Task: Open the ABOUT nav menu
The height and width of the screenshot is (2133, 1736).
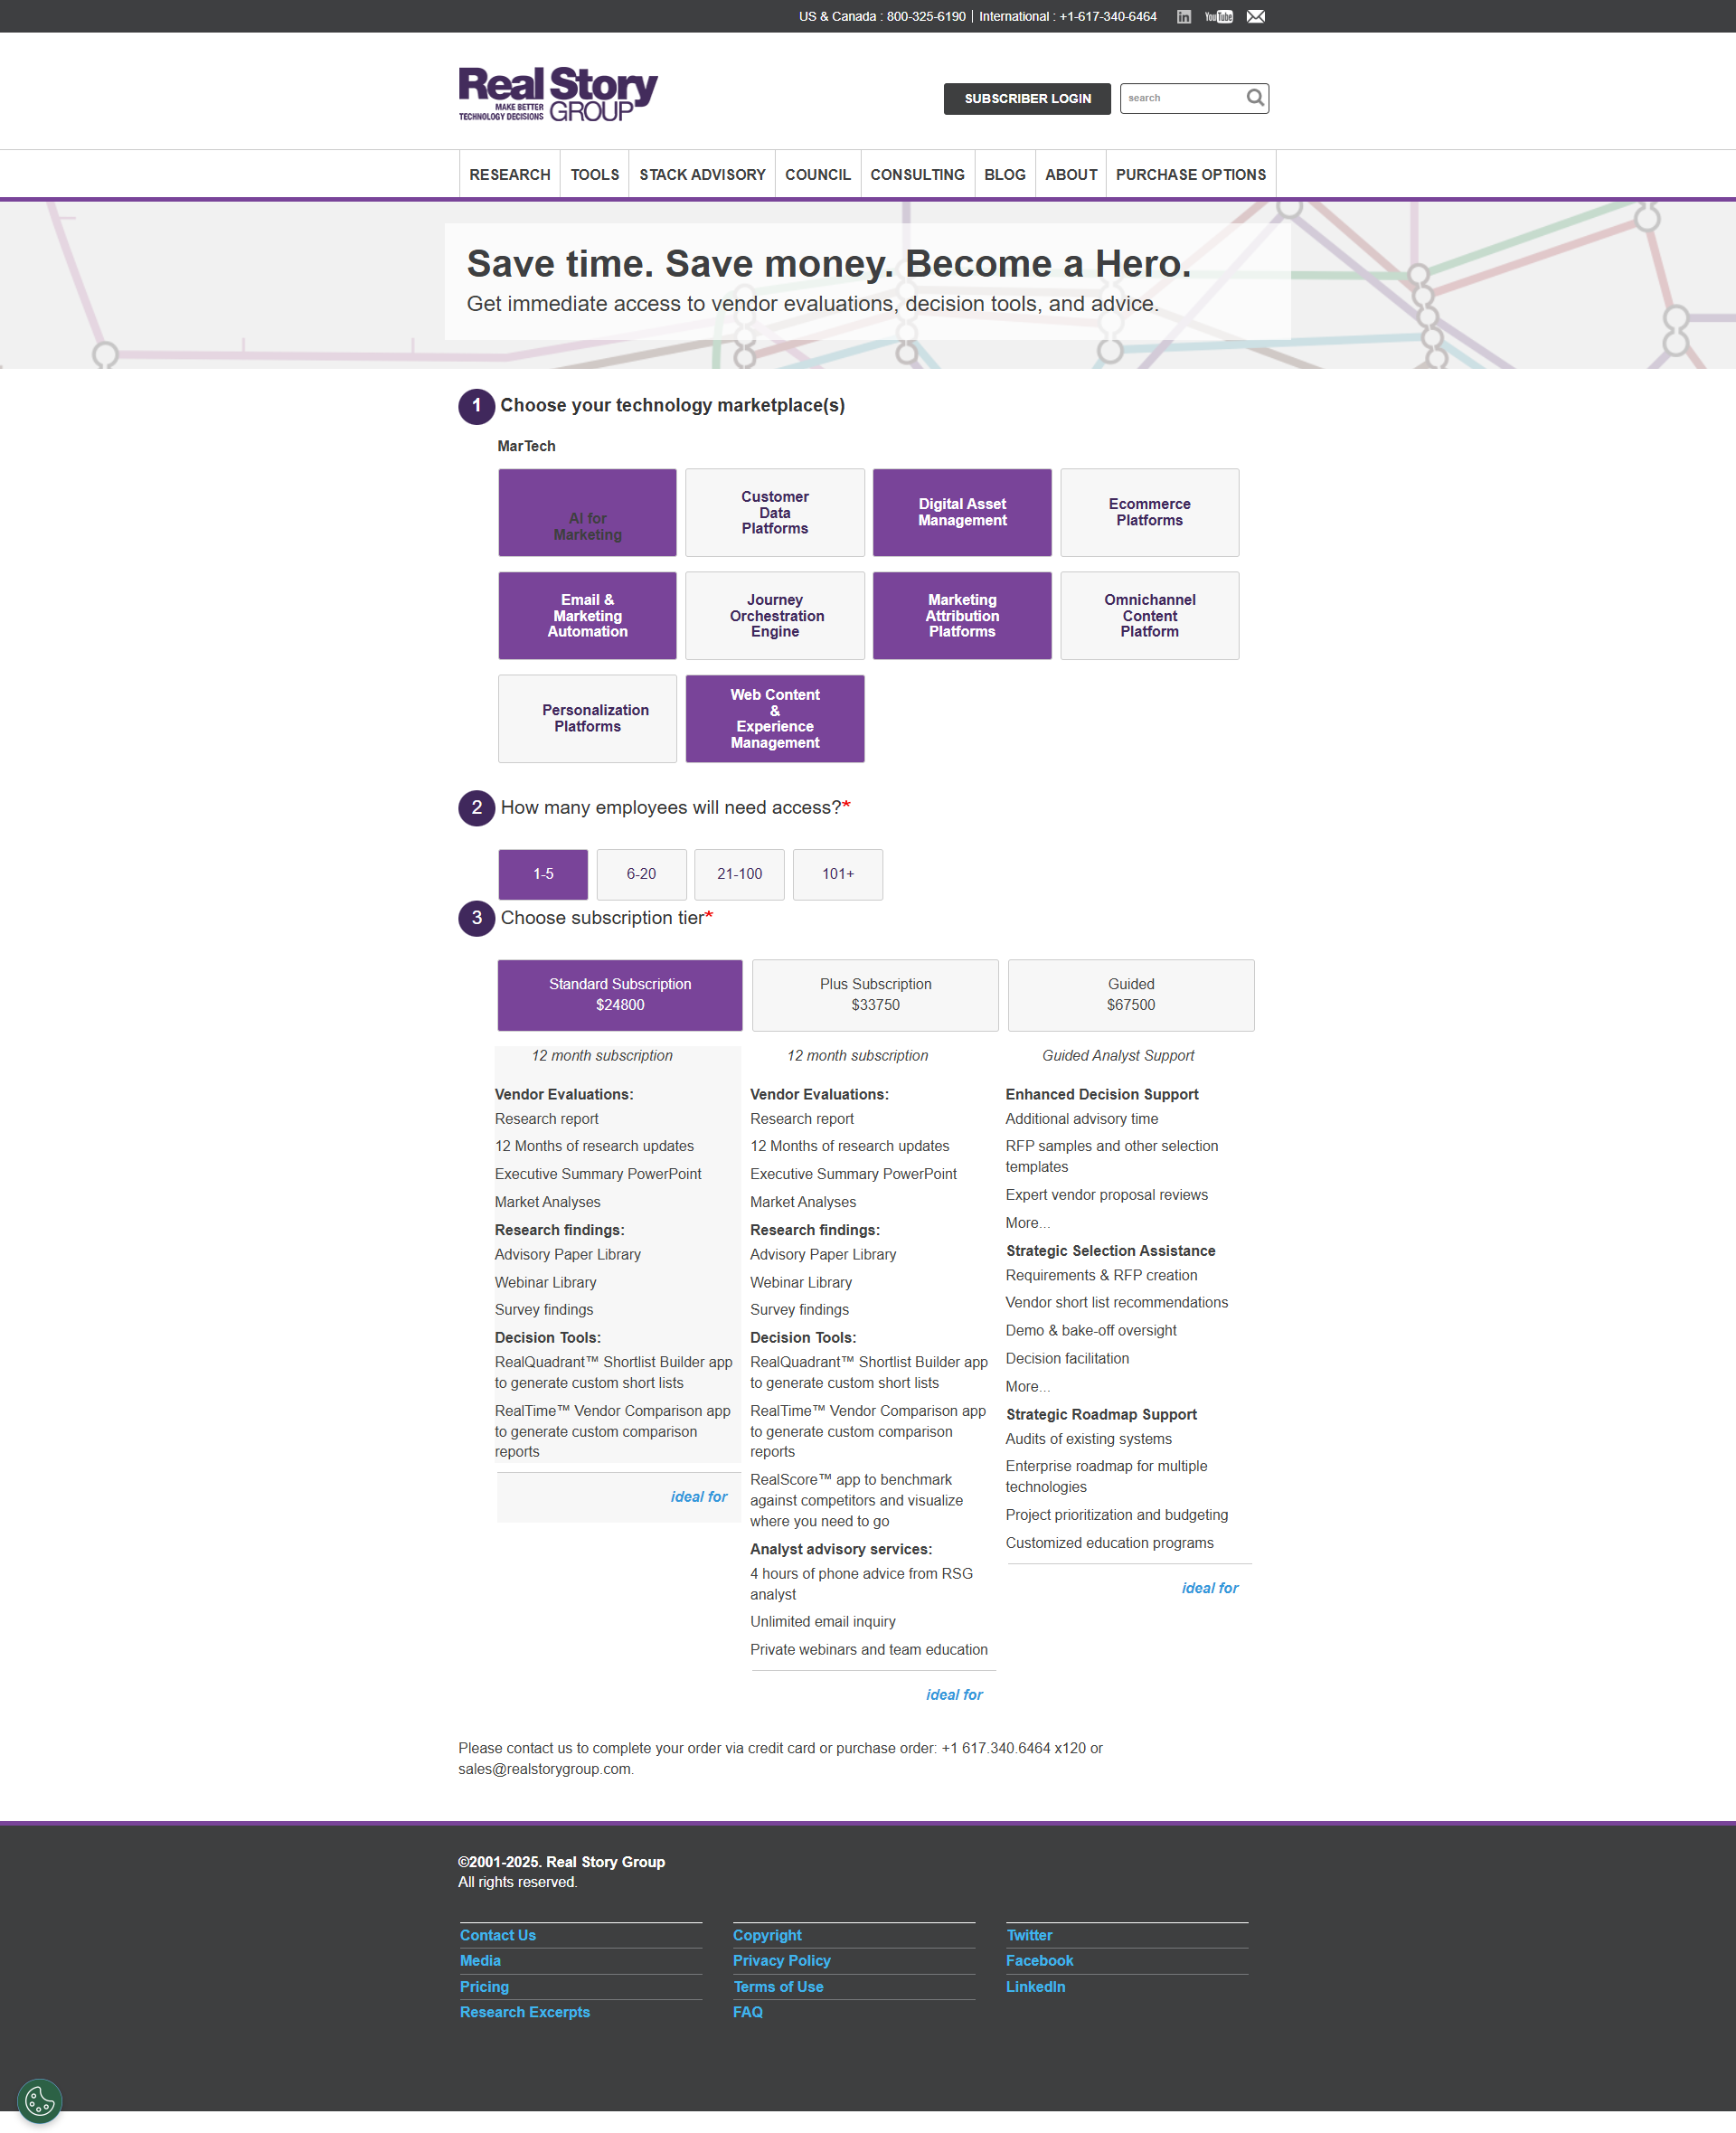Action: [1070, 174]
